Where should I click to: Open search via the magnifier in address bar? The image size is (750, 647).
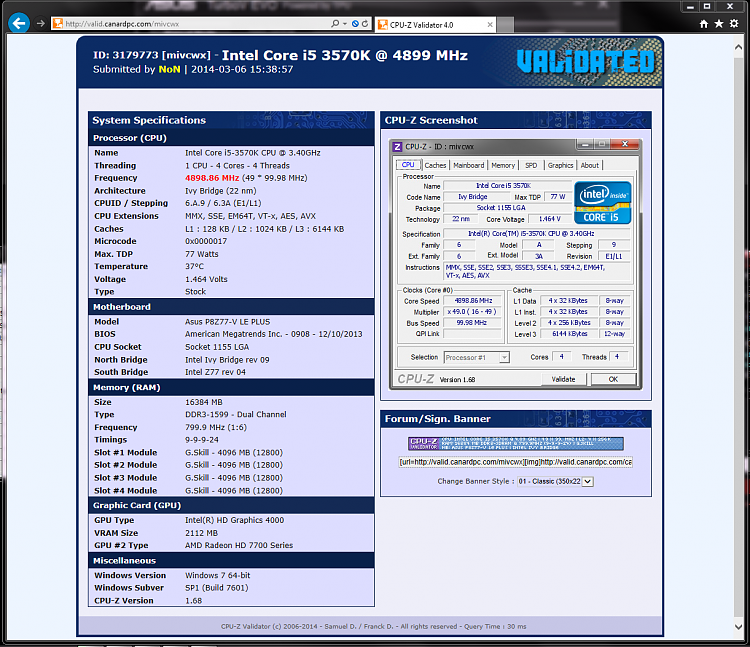click(335, 23)
